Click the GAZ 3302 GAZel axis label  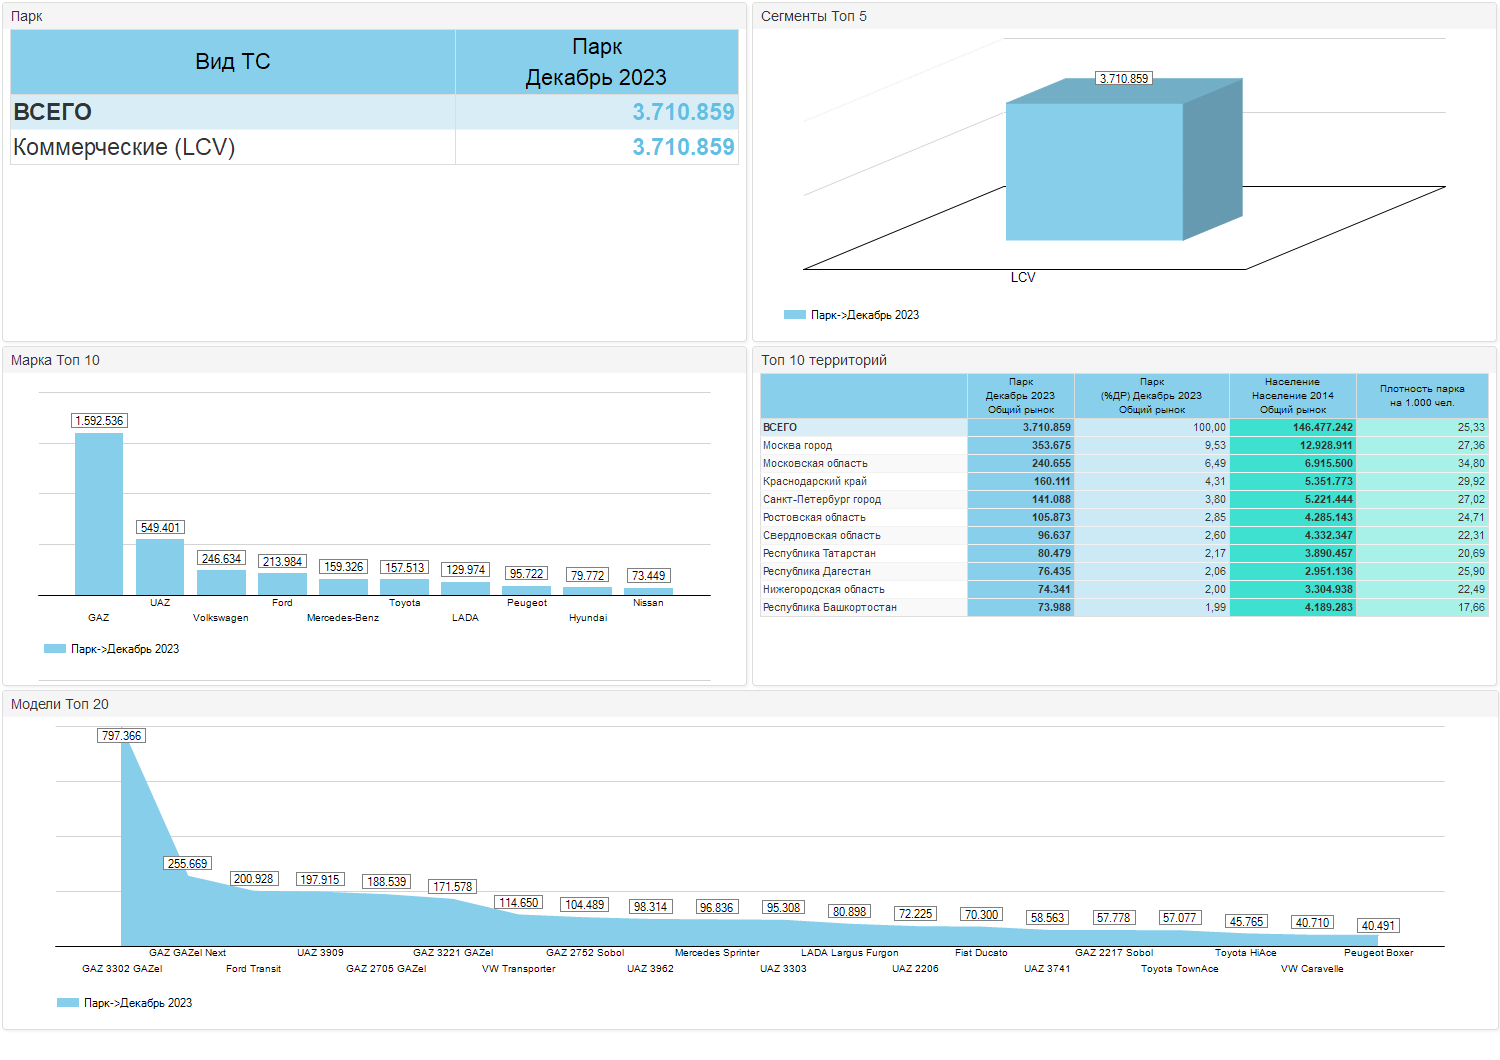[122, 969]
